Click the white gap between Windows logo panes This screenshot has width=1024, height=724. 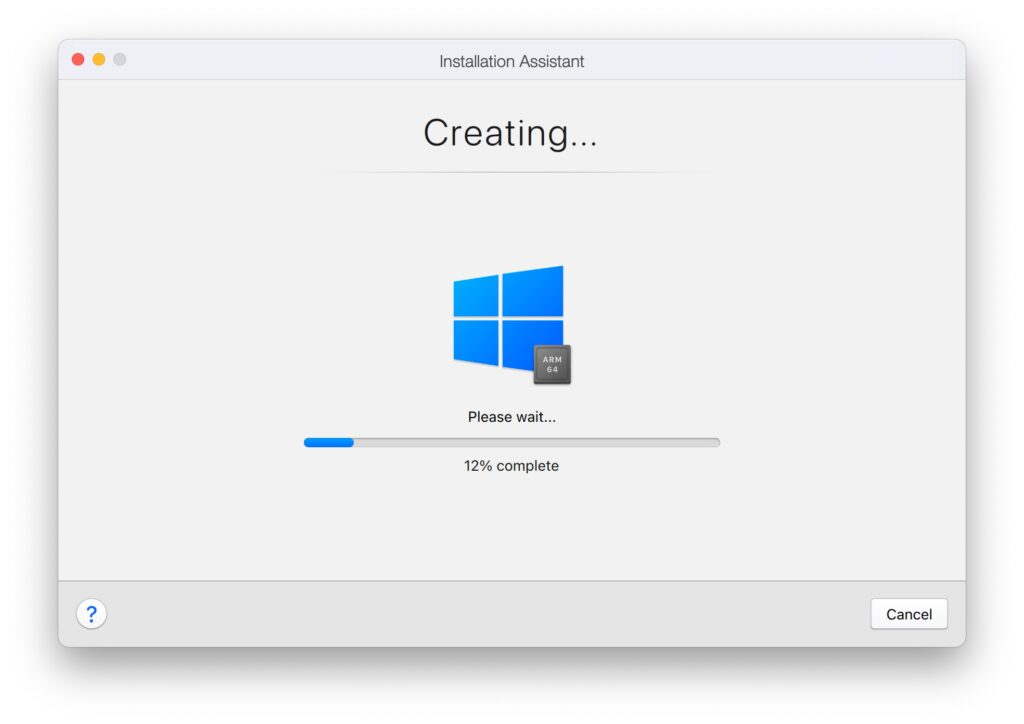[x=500, y=319]
